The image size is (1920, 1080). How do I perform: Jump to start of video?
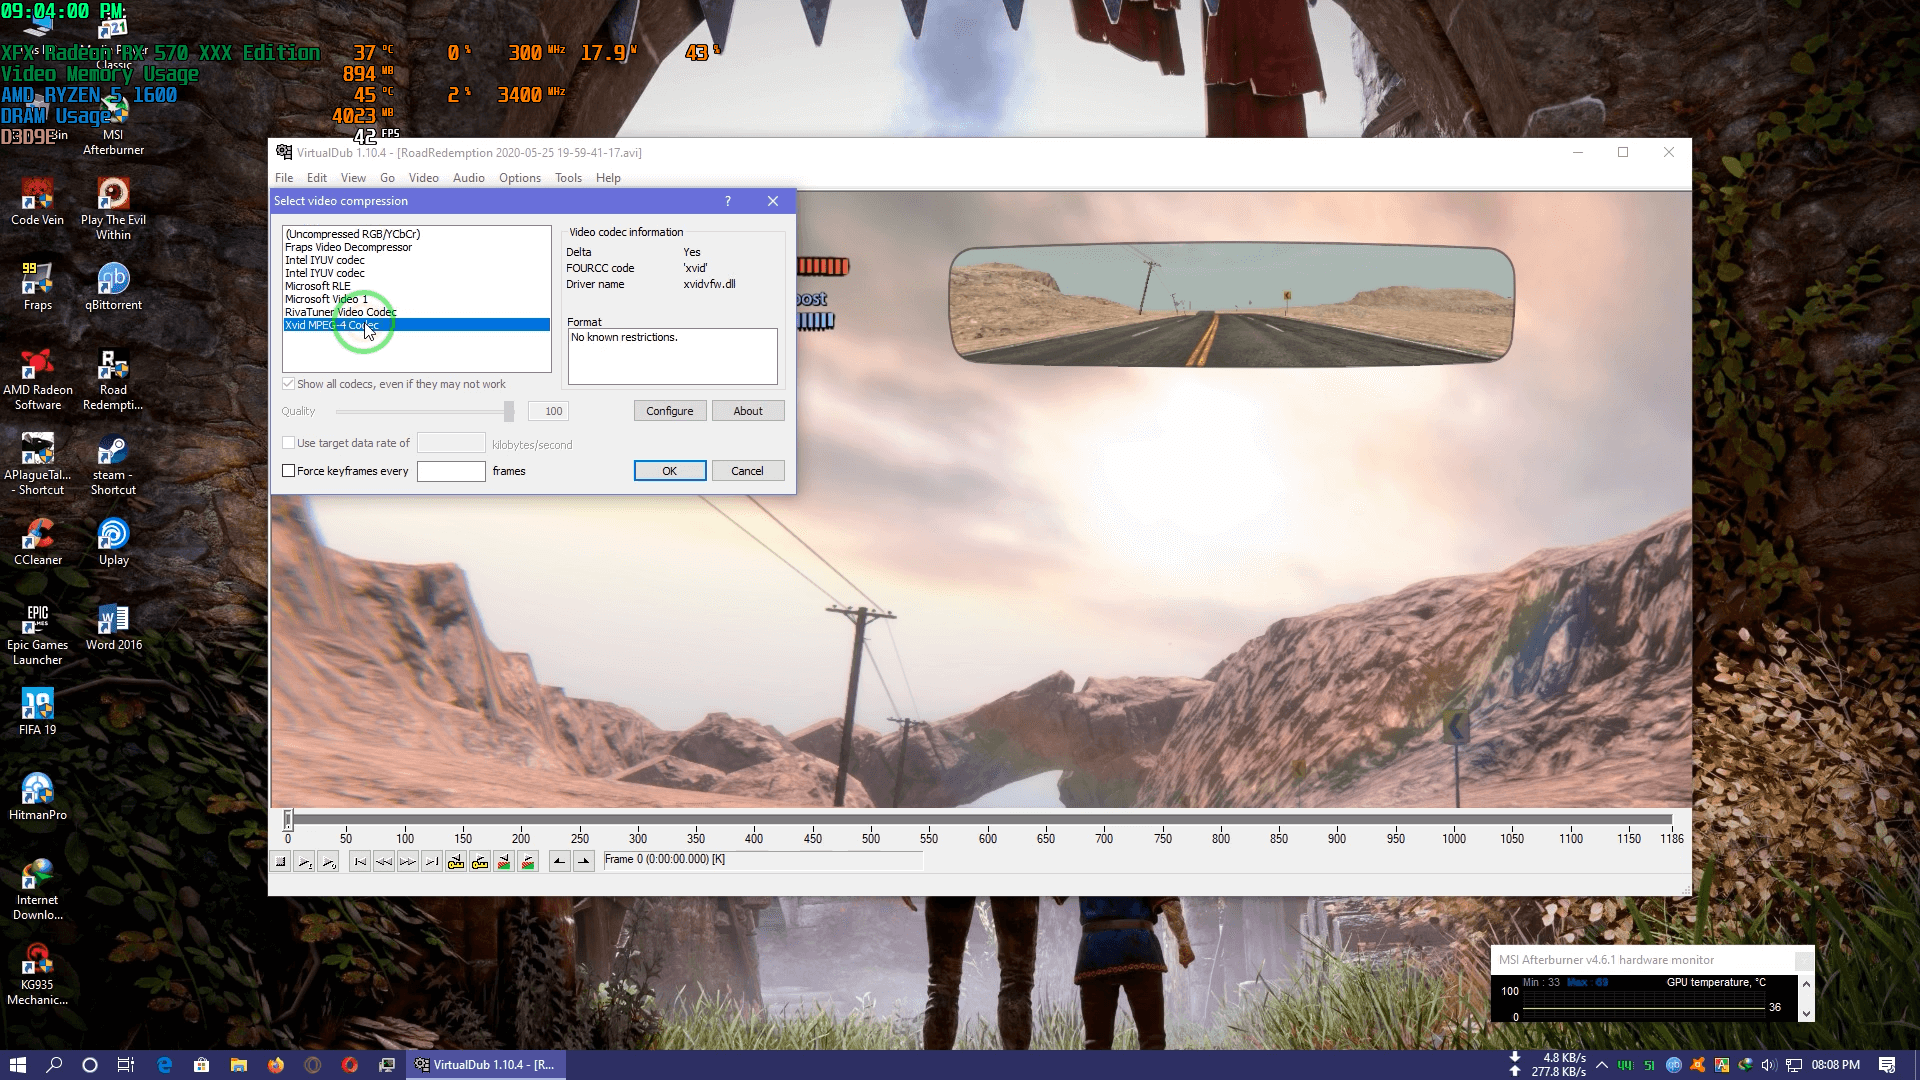pos(360,862)
